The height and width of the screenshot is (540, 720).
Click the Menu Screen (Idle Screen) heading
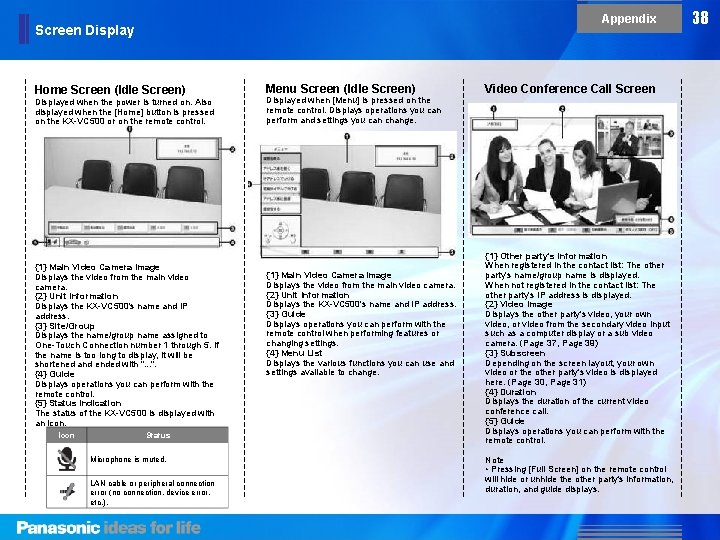340,88
